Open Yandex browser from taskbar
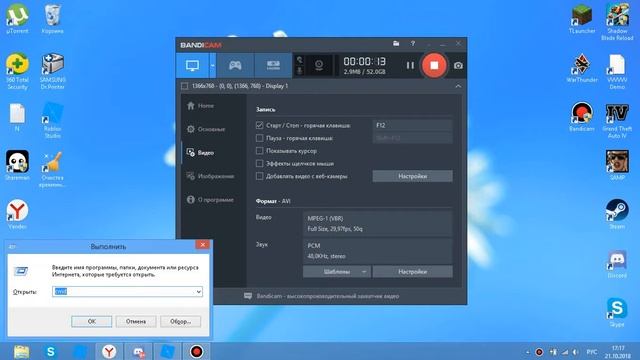The image size is (640, 360). 109,351
